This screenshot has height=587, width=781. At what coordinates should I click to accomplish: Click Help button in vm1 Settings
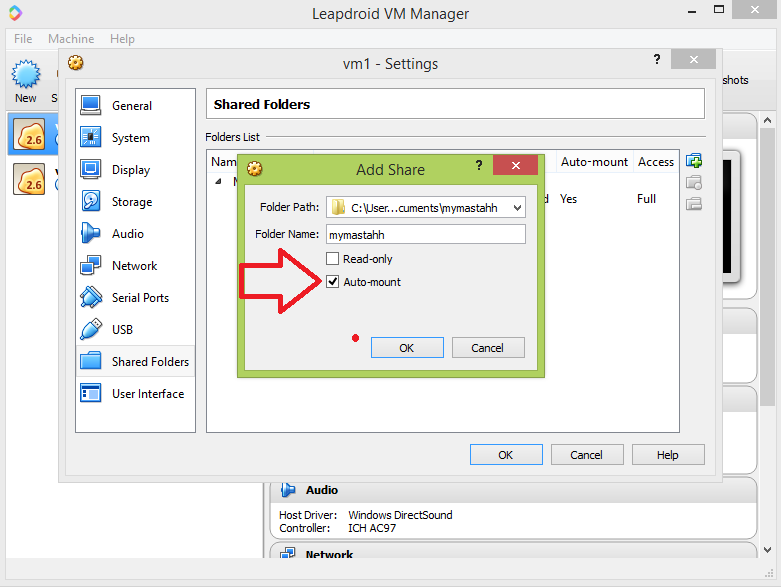[668, 455]
